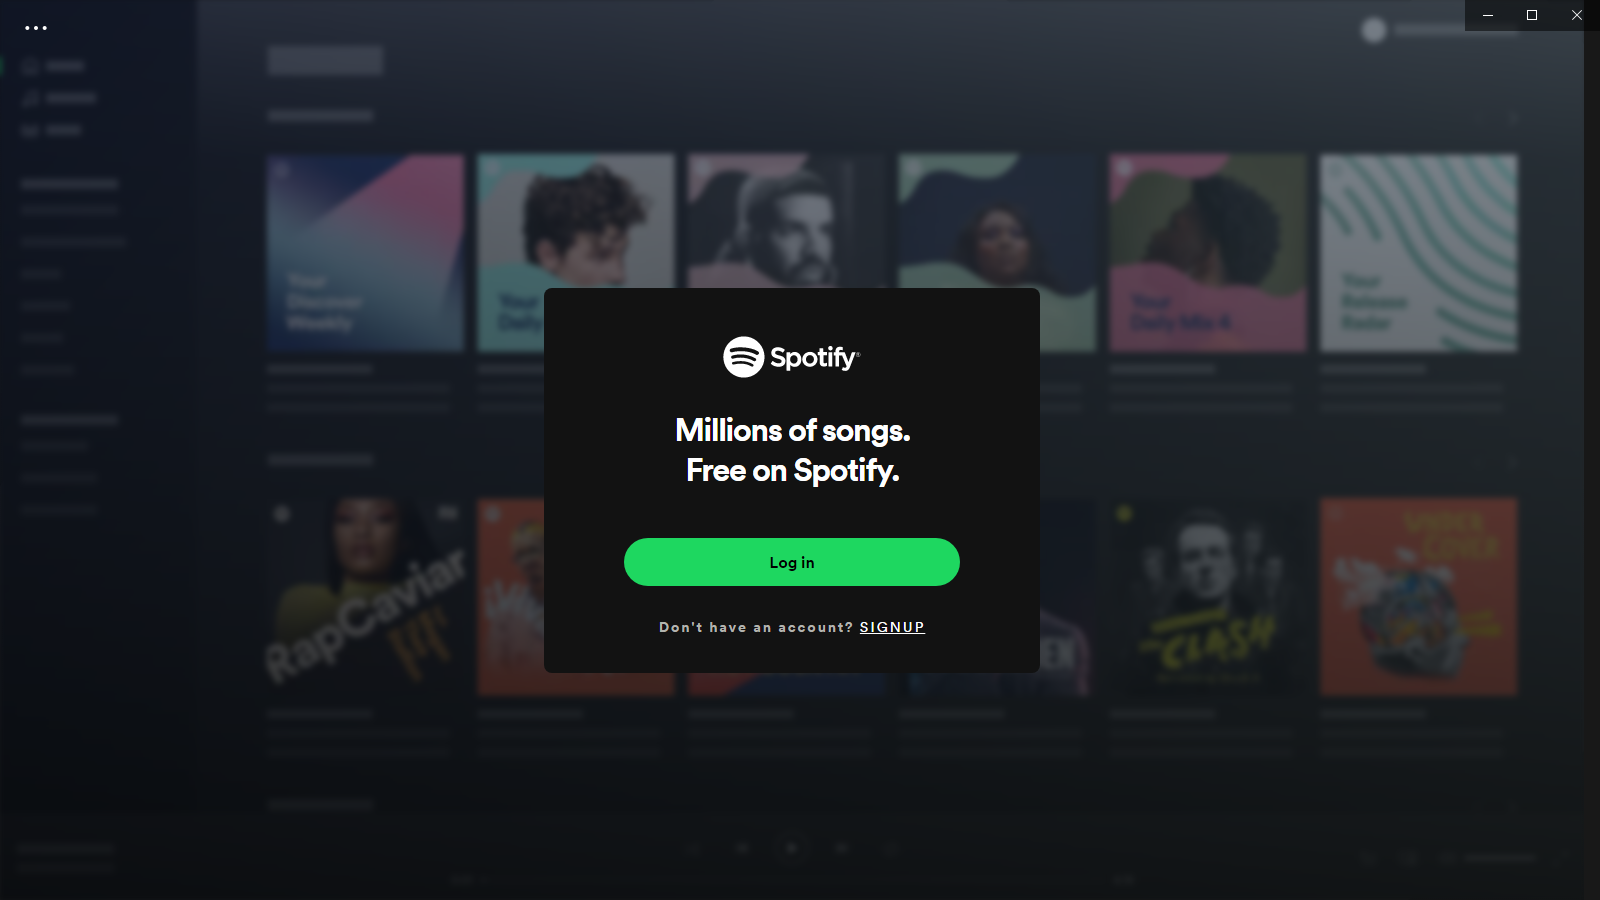Maximize the Spotify window
Screen dimensions: 1600x900
(1532, 15)
